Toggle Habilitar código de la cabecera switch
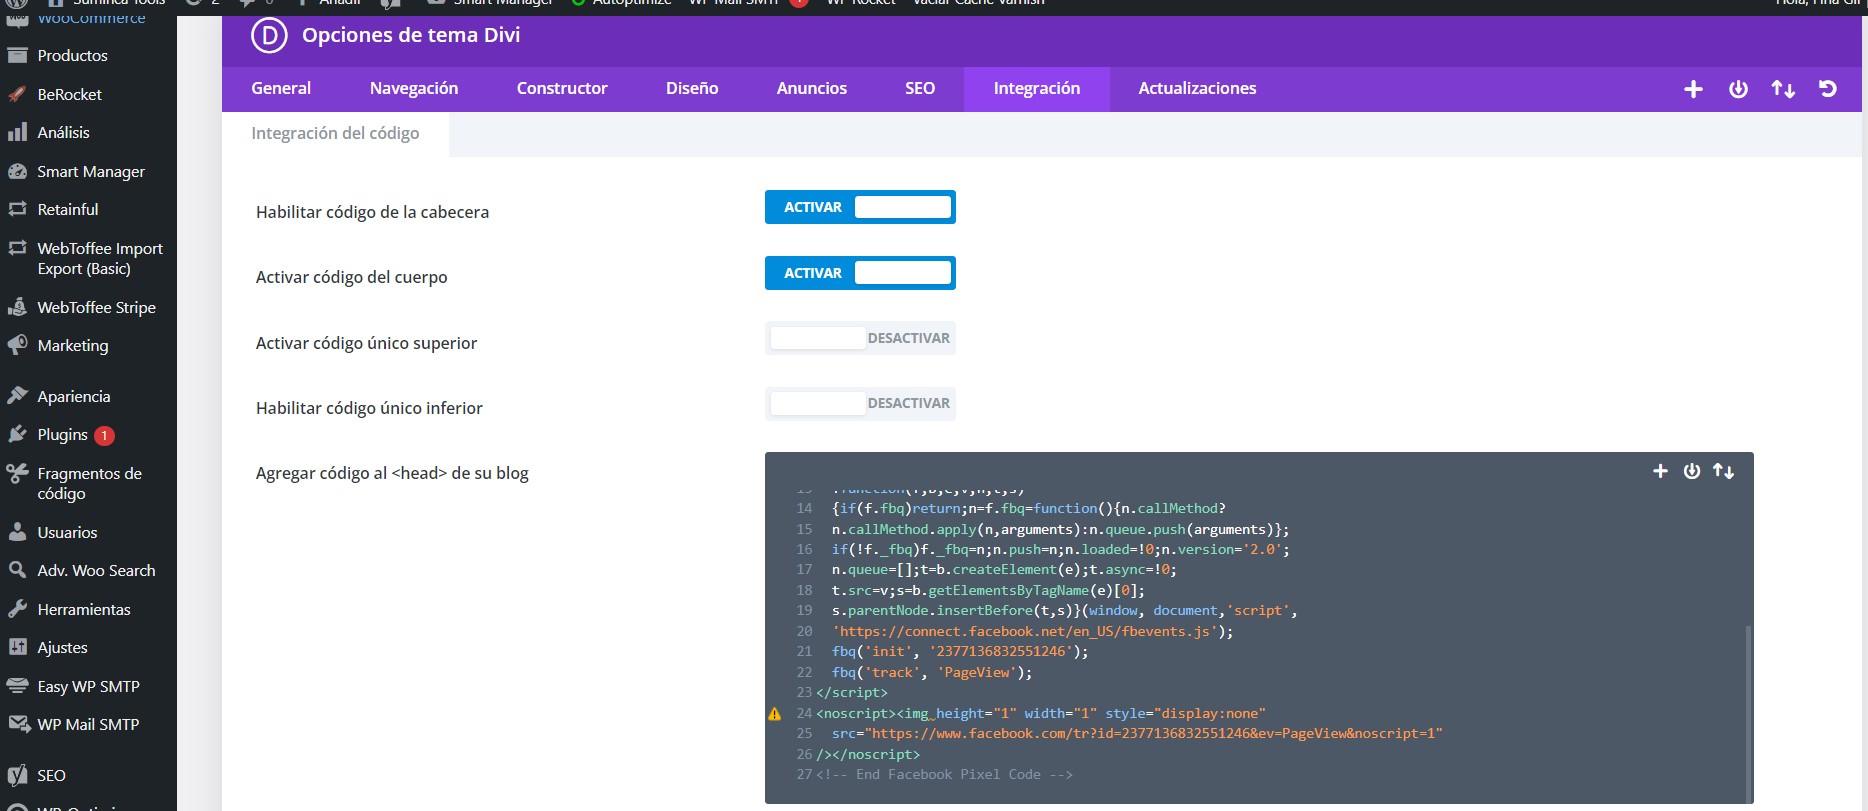Image resolution: width=1868 pixels, height=811 pixels. (x=860, y=207)
